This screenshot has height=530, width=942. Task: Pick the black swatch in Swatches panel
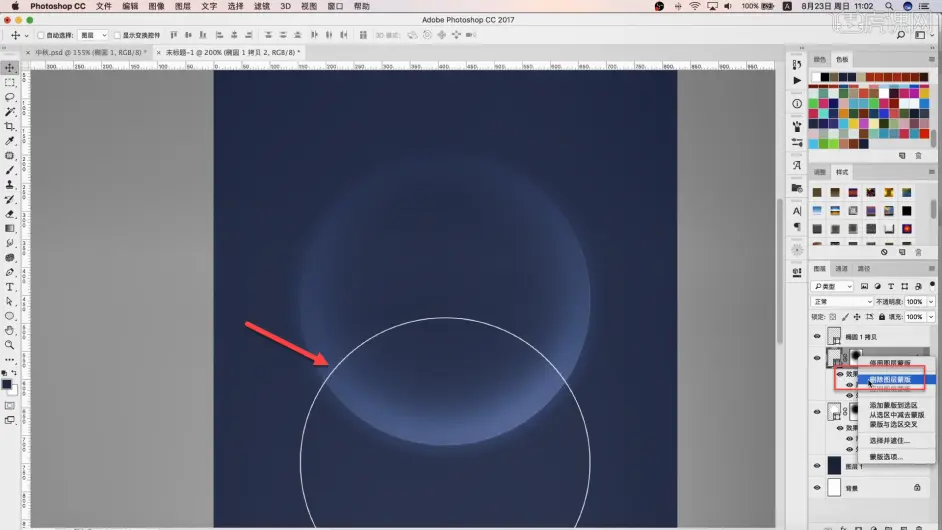tap(825, 77)
